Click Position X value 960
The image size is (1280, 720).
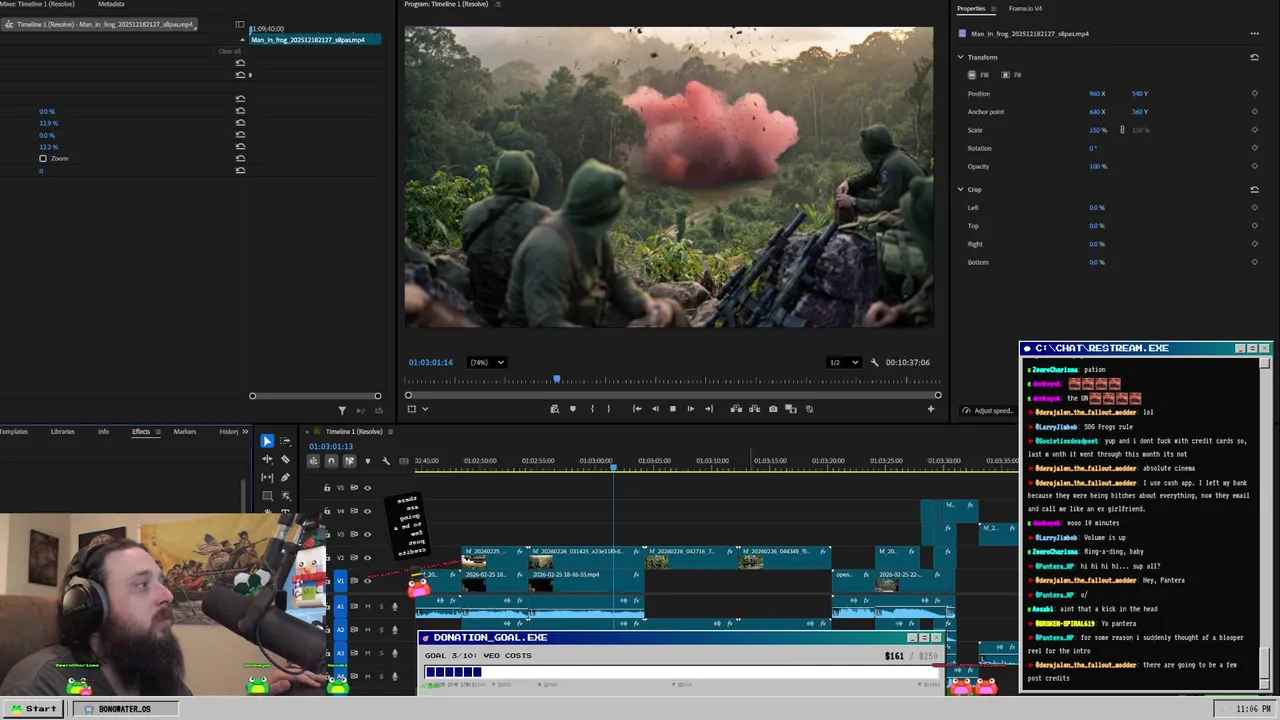[1097, 94]
